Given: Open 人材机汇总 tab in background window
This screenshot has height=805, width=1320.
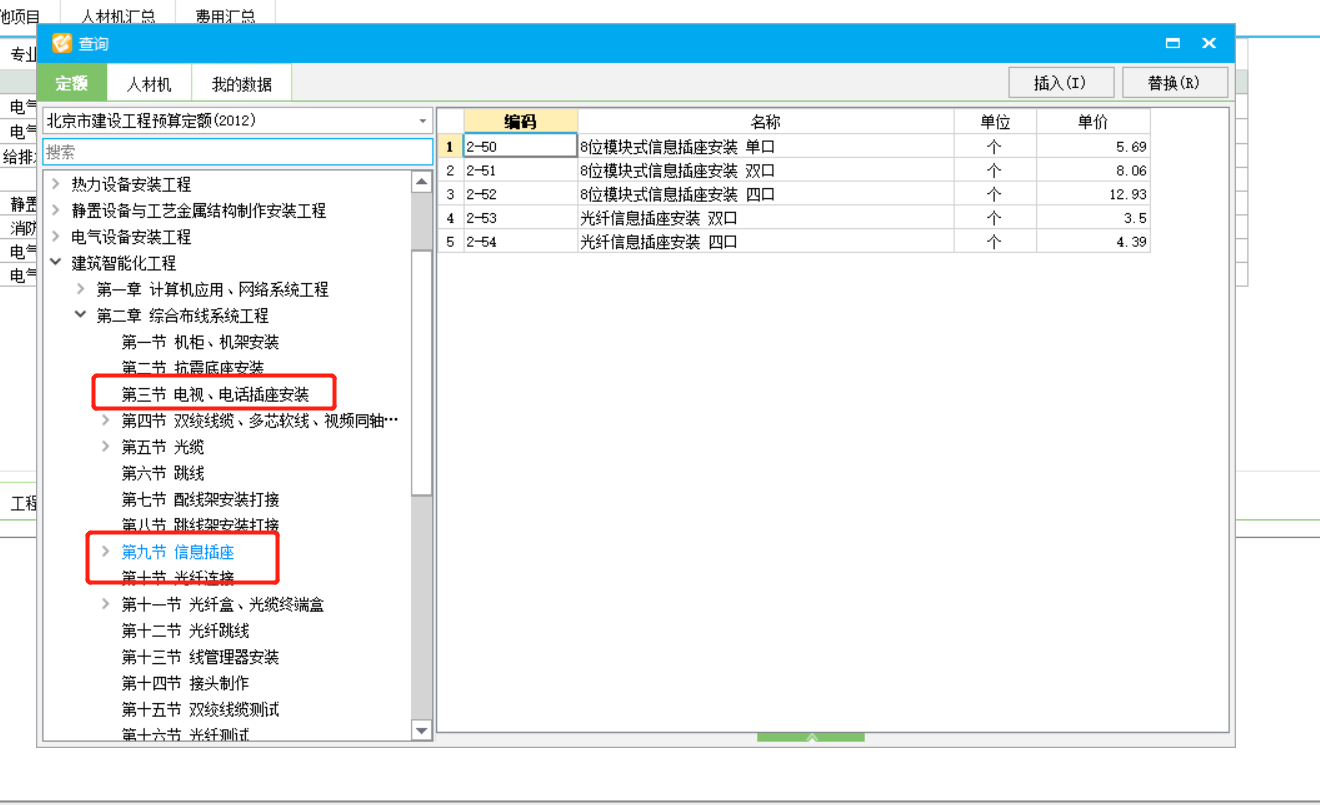Looking at the screenshot, I should click(118, 16).
